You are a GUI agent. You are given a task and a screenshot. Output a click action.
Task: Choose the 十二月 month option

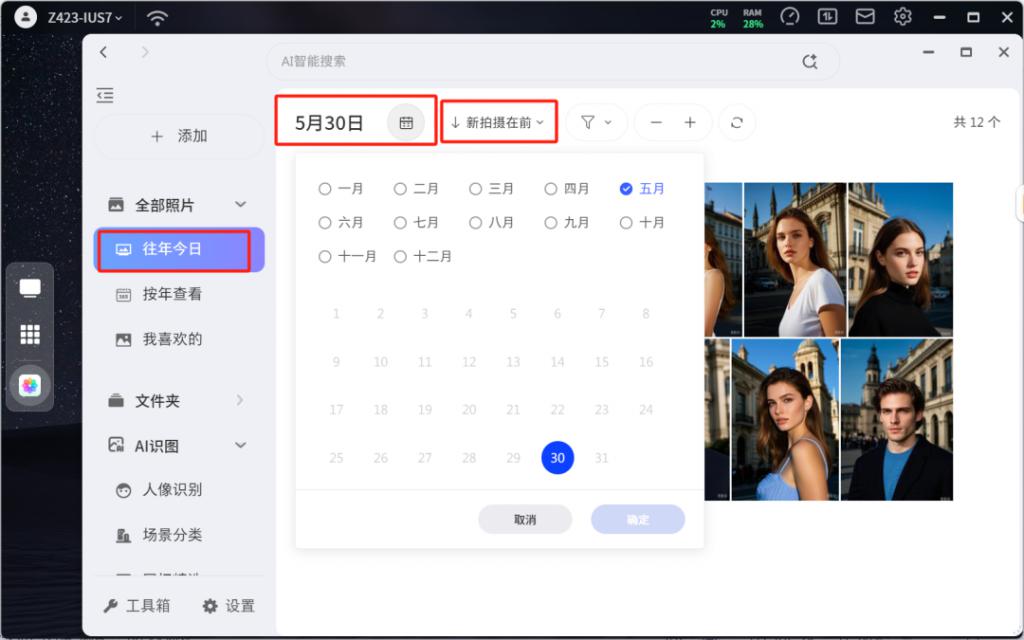pos(423,257)
